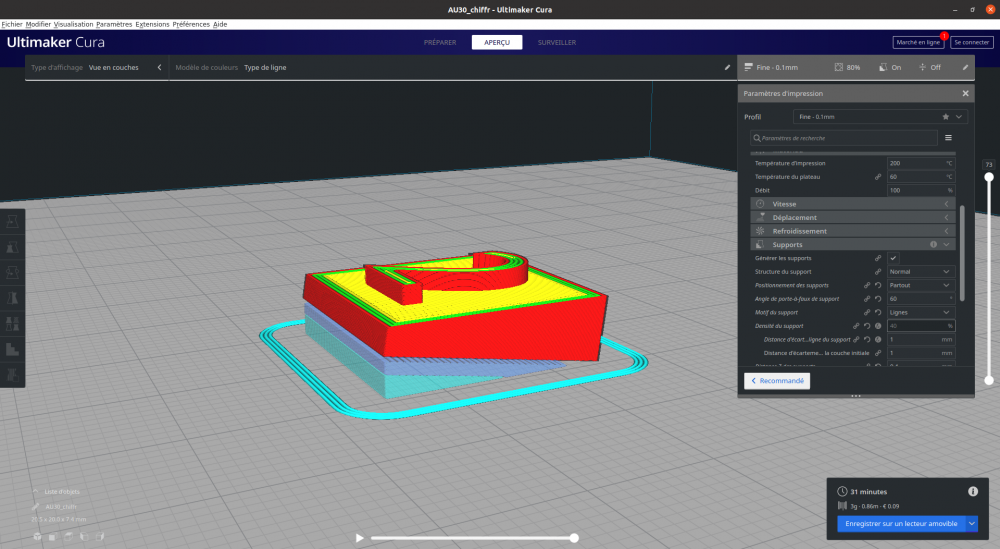1000x549 pixels.
Task: Reset Angle de porte-à-faux de support value
Action: point(878,298)
